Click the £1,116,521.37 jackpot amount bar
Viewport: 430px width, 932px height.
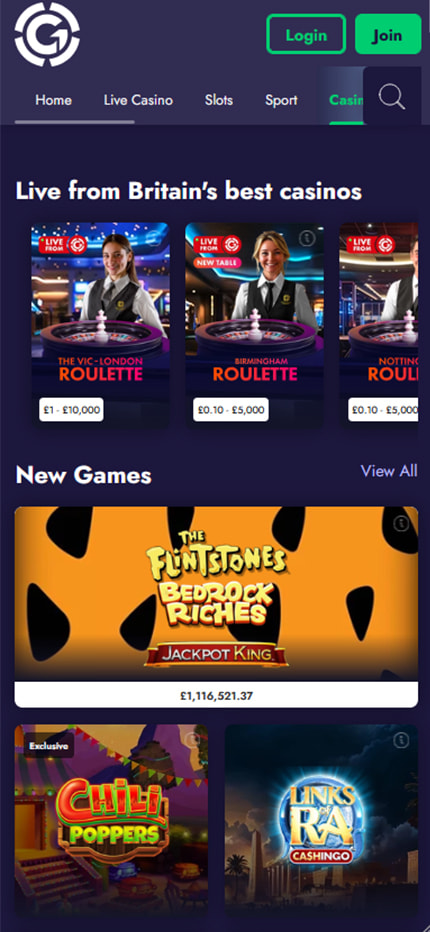pyautogui.click(x=216, y=695)
